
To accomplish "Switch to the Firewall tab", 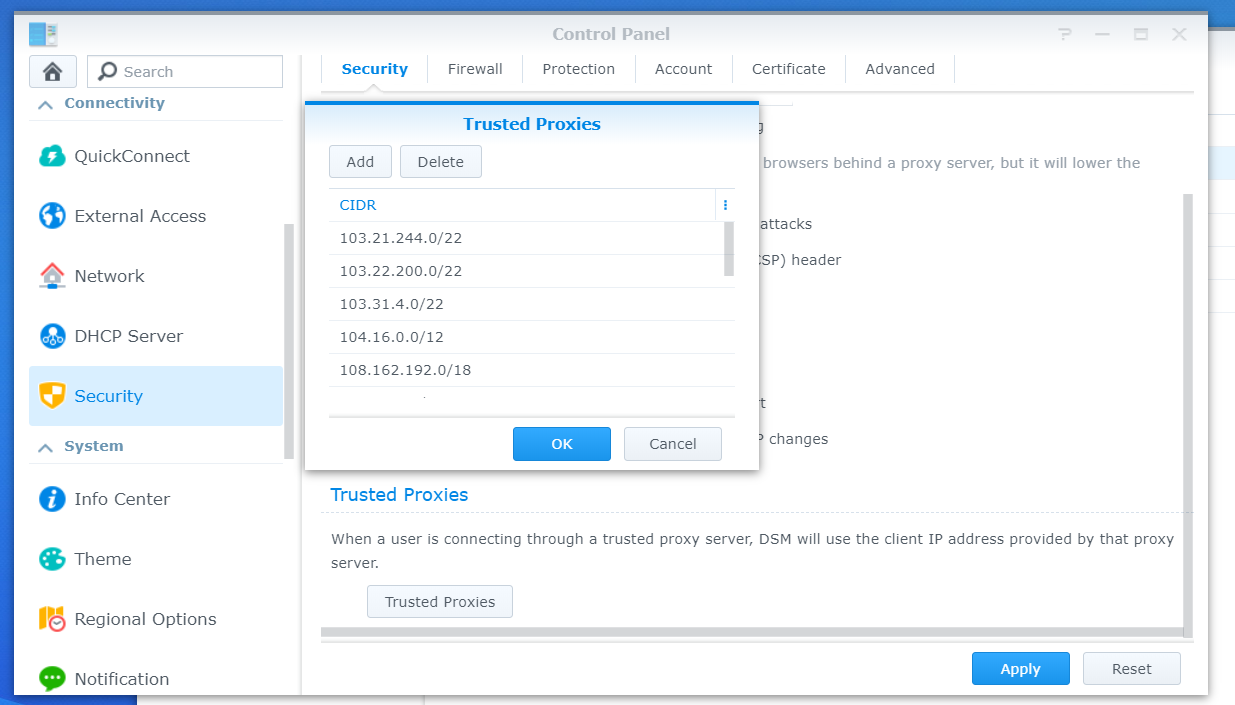I will coord(475,69).
